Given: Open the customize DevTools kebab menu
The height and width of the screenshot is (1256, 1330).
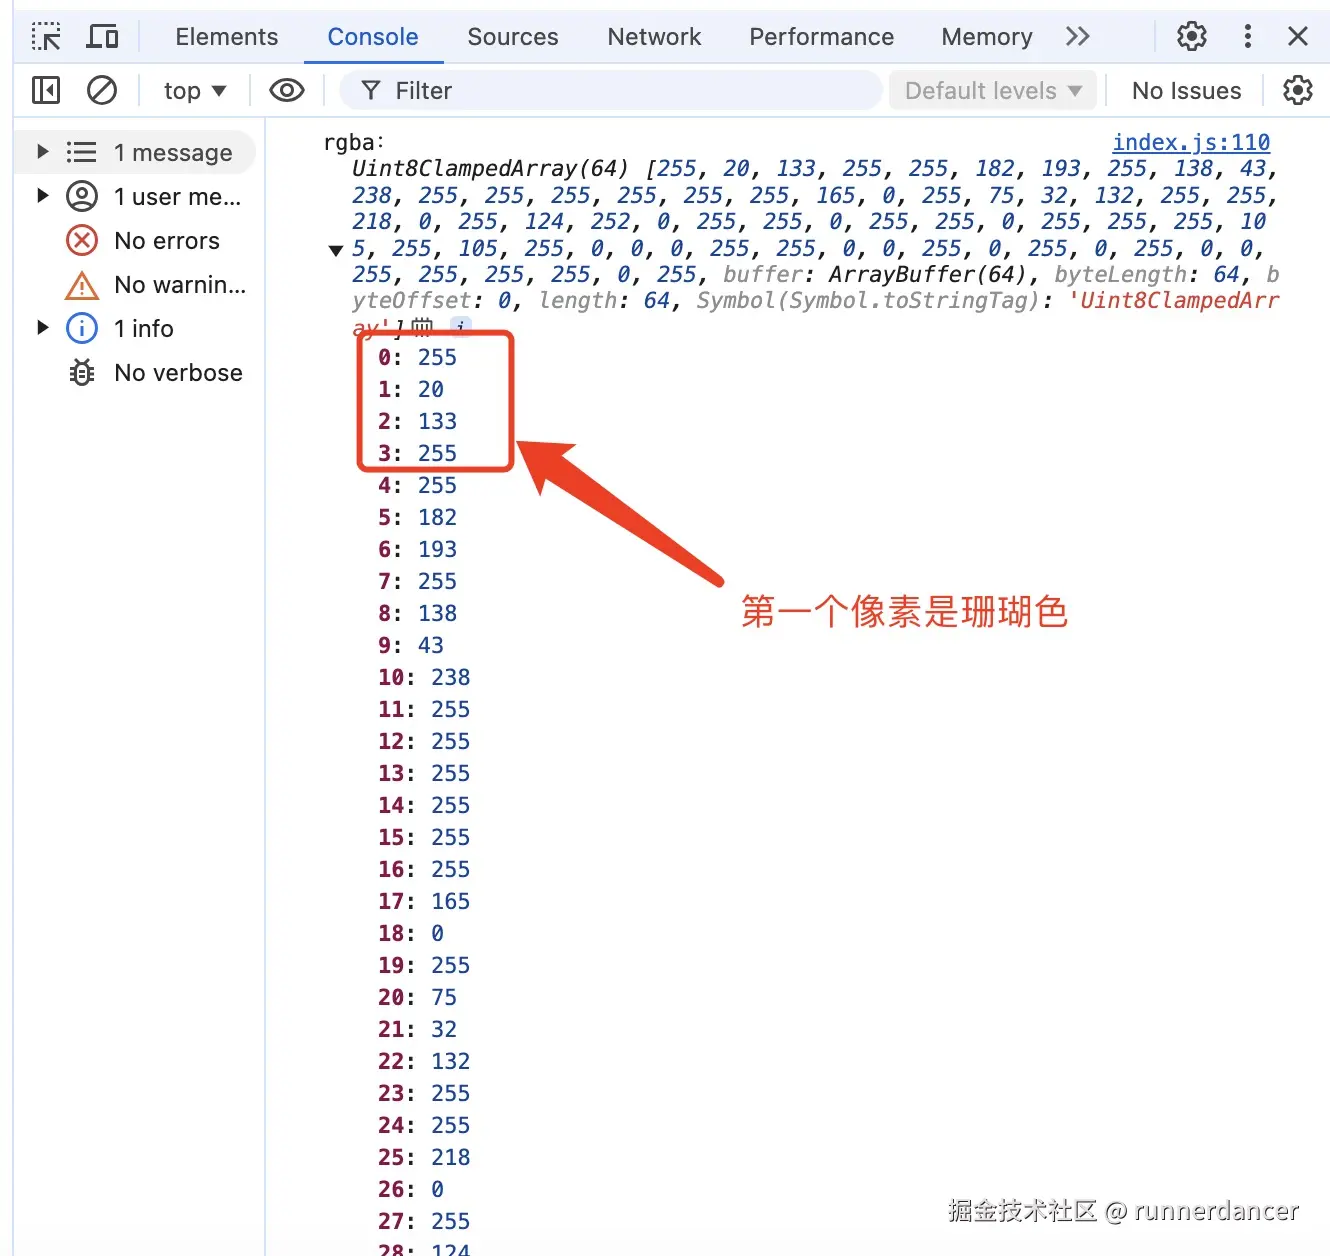Looking at the screenshot, I should click(x=1247, y=37).
